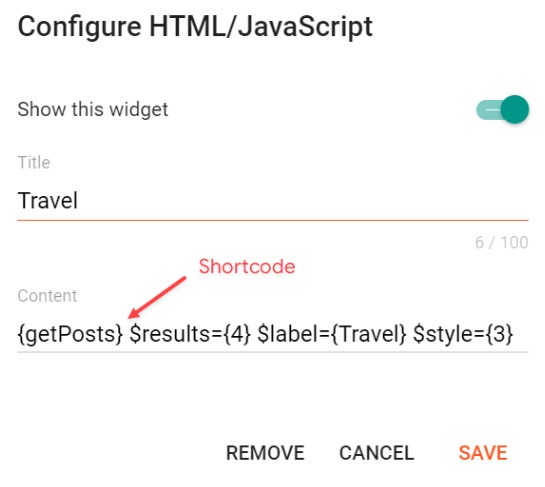
Task: Place cursor on $label={Travel} in Content
Action: 332,334
